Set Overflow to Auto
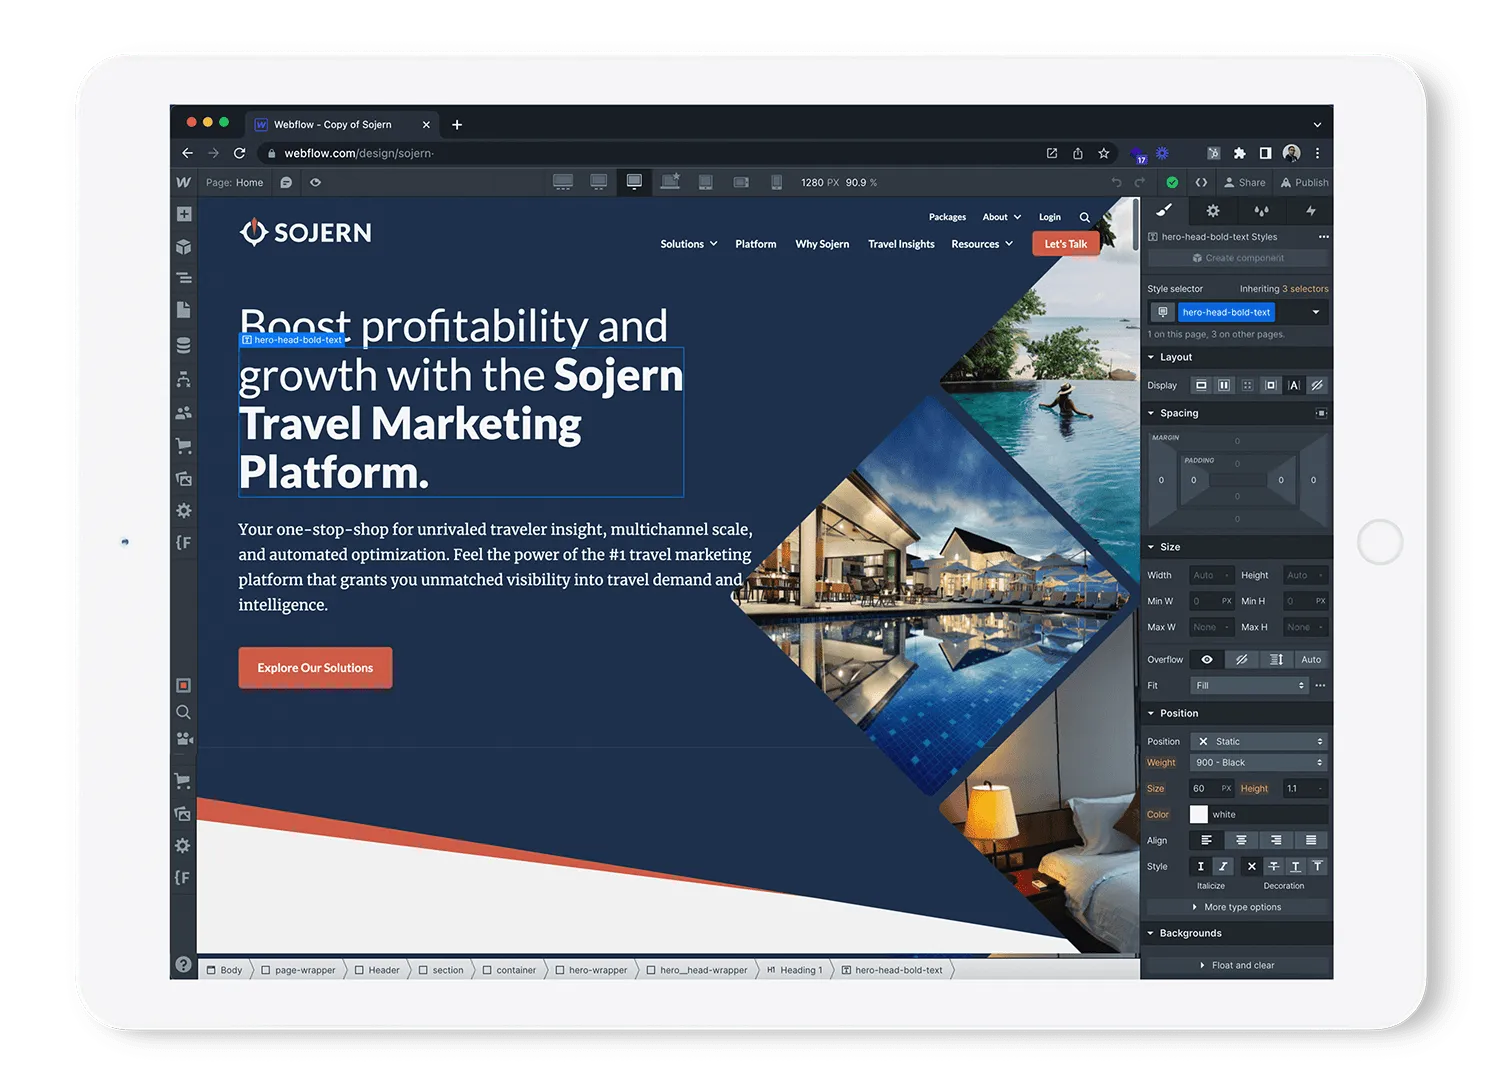Viewport: 1500px width, 1084px height. pyautogui.click(x=1311, y=659)
